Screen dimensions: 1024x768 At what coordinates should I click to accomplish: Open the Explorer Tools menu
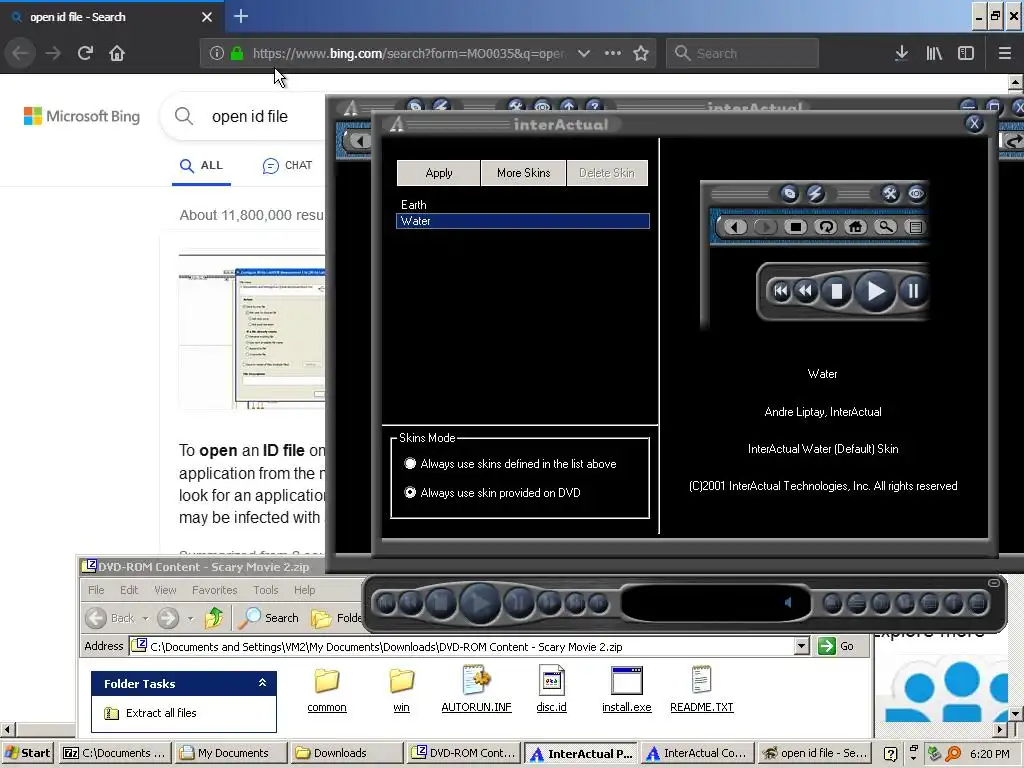(x=266, y=590)
